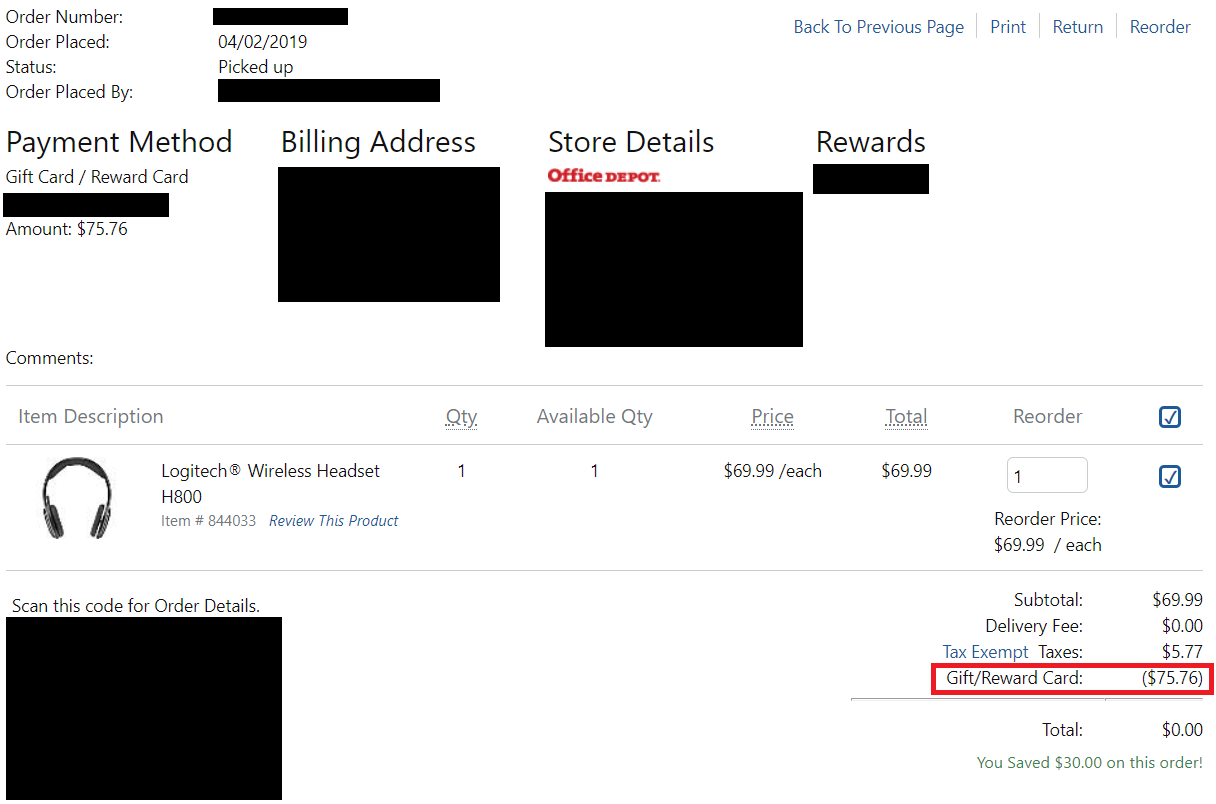The image size is (1216, 804).
Task: Click the Reorder link in the top navigation
Action: [x=1160, y=27]
